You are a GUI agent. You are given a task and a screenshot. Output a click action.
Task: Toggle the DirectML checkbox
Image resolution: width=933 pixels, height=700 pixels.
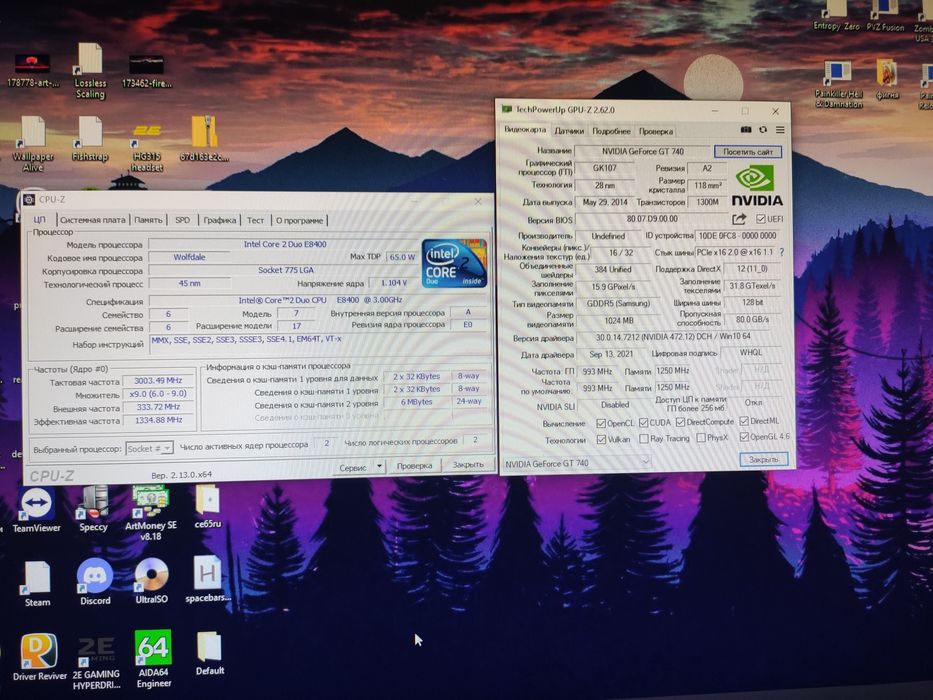tap(744, 421)
